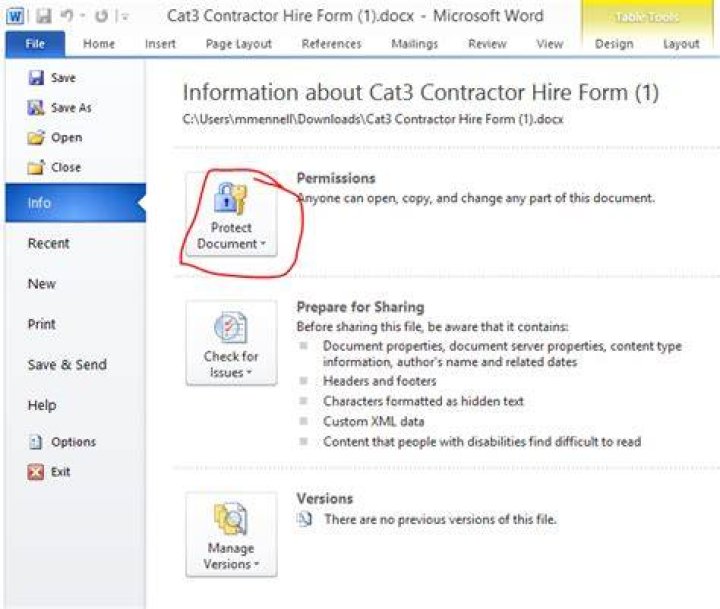Click the Prepare for Sharing heading
720x609 pixels.
[x=360, y=307]
